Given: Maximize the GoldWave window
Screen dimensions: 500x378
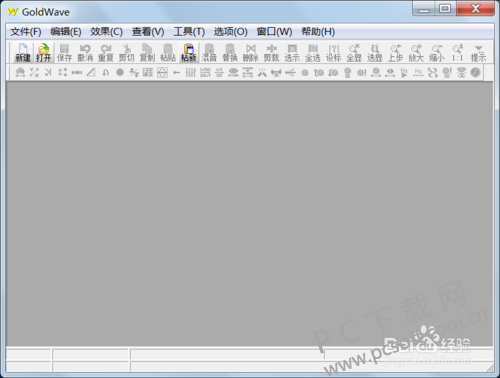Looking at the screenshot, I should [x=445, y=9].
